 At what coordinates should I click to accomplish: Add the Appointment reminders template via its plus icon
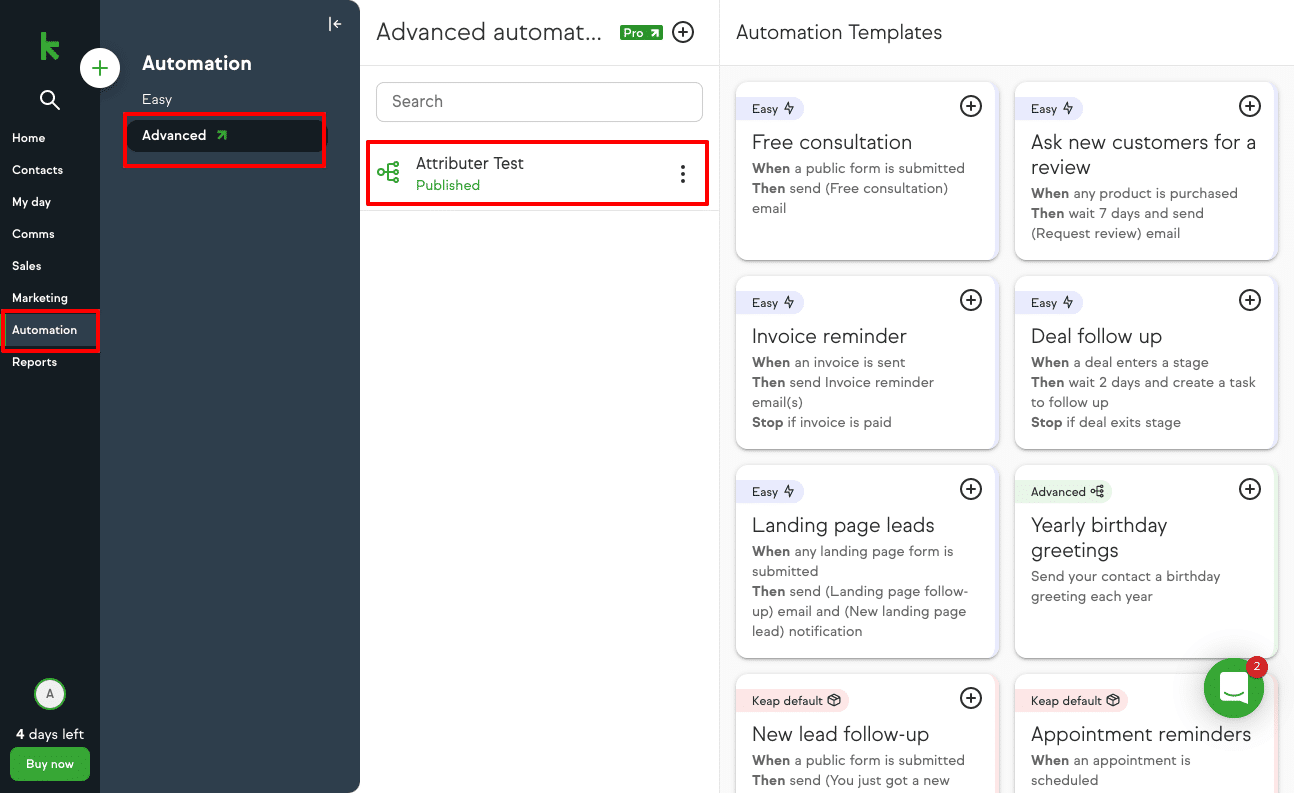tap(1249, 698)
